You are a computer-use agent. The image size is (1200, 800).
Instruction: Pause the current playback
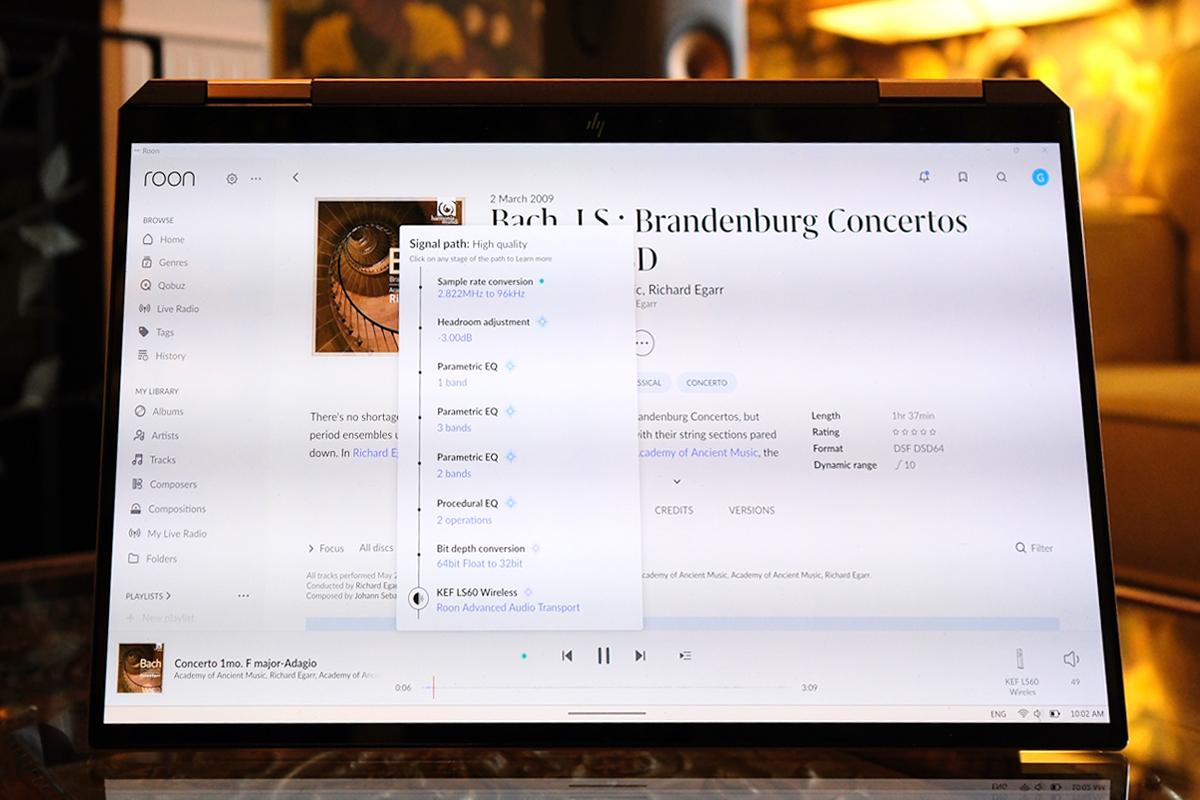(603, 656)
